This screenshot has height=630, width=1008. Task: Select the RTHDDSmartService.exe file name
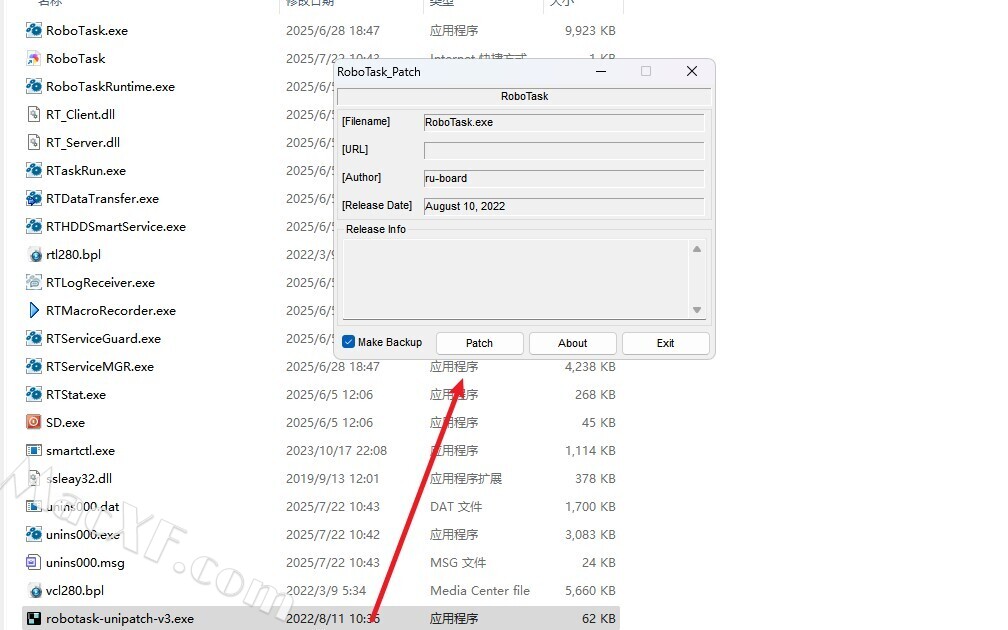[116, 226]
